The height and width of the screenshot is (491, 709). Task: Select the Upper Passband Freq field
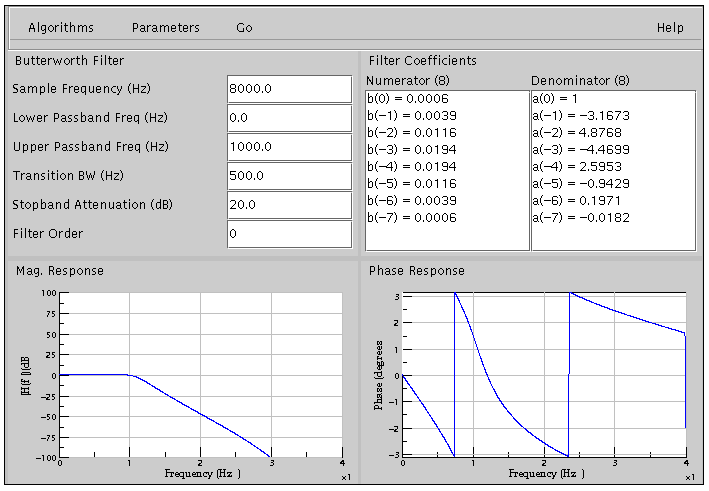click(289, 147)
